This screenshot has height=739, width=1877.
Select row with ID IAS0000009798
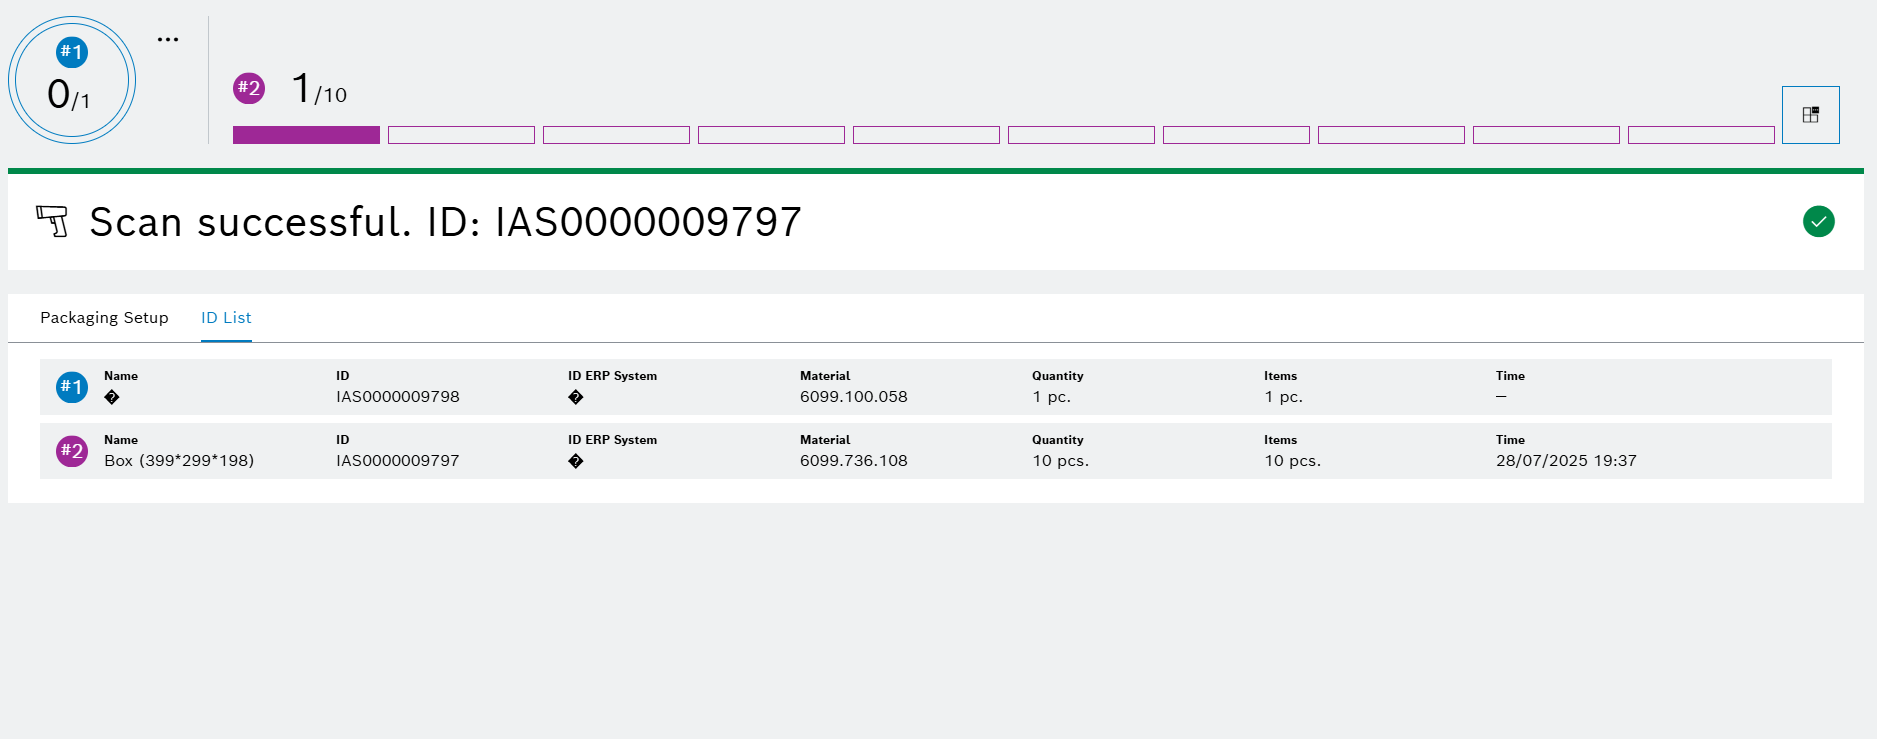click(398, 397)
